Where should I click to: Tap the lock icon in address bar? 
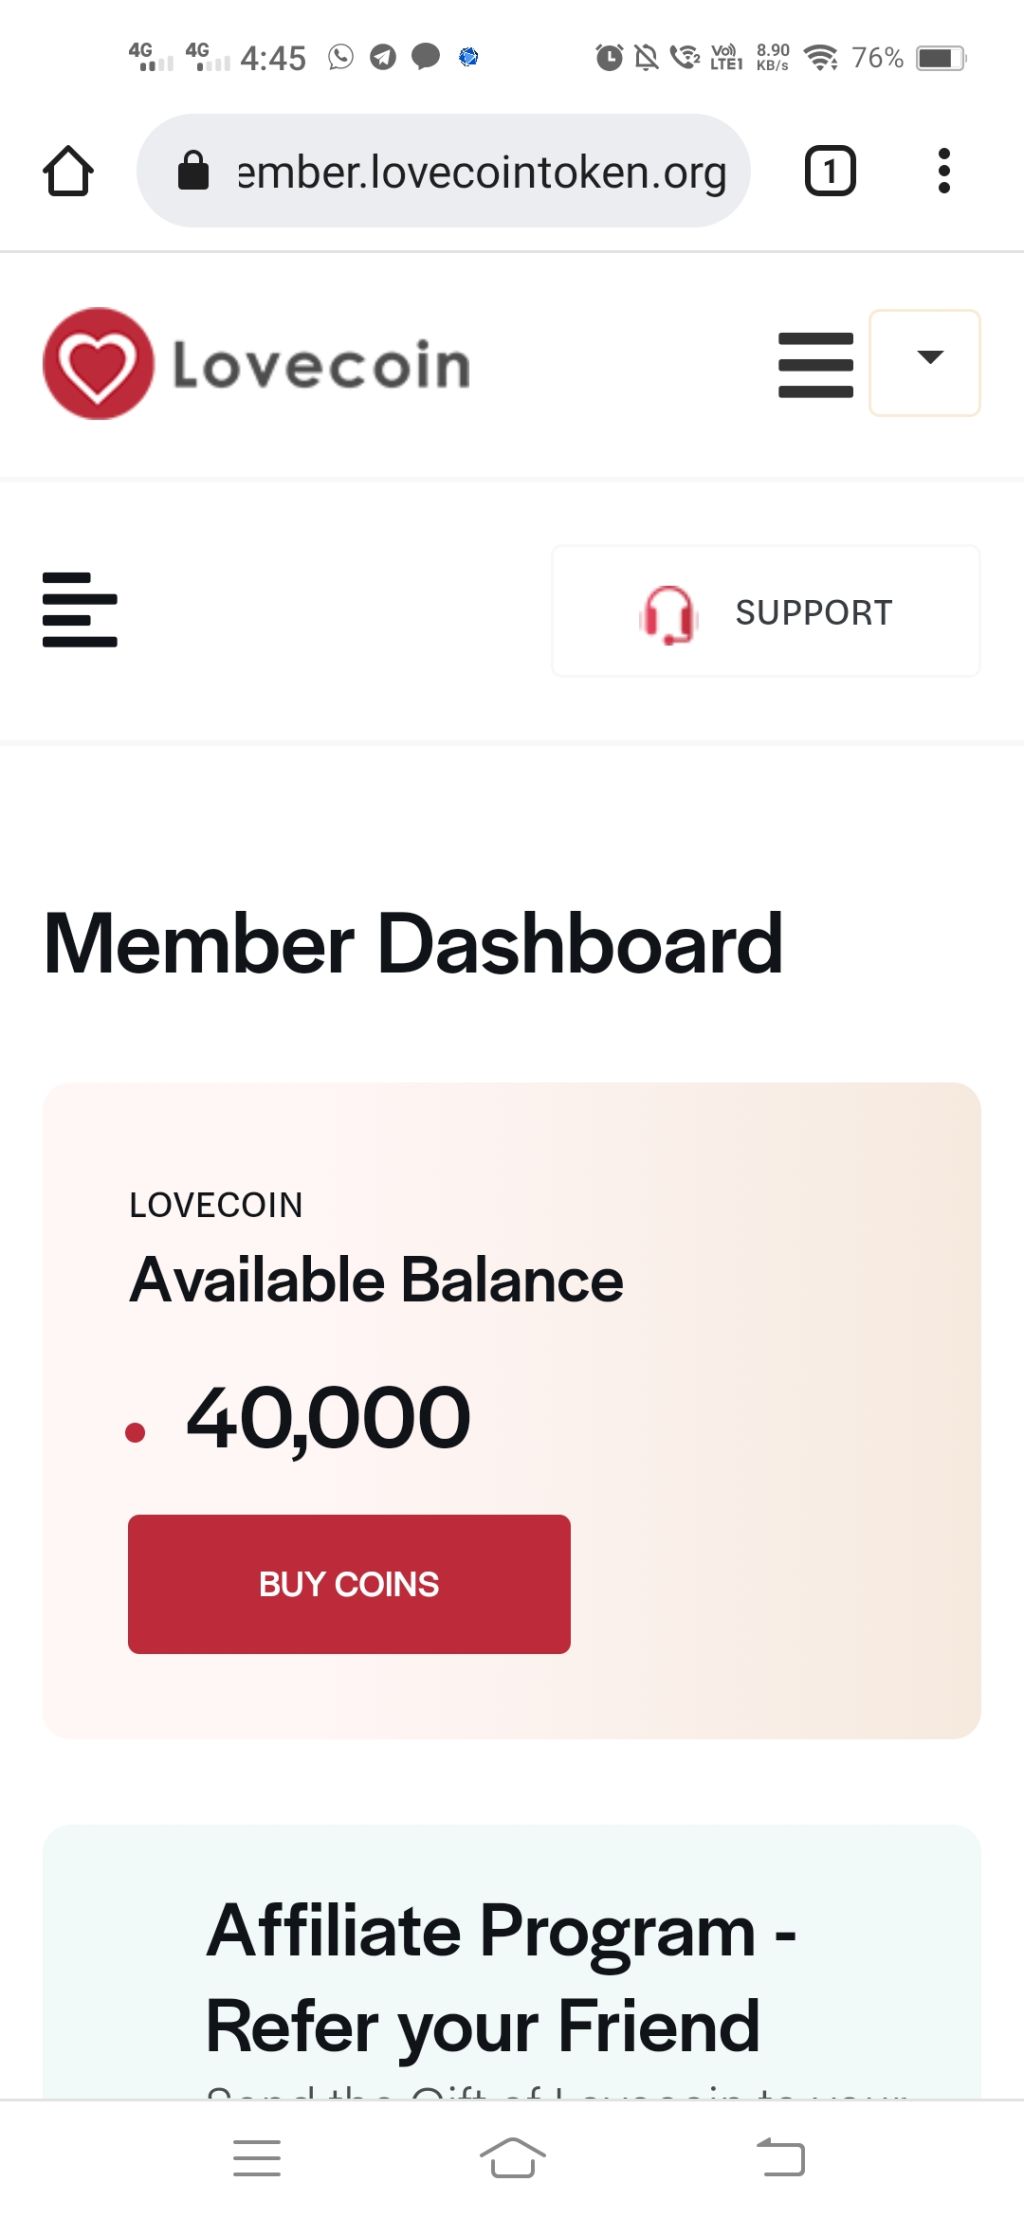click(193, 171)
